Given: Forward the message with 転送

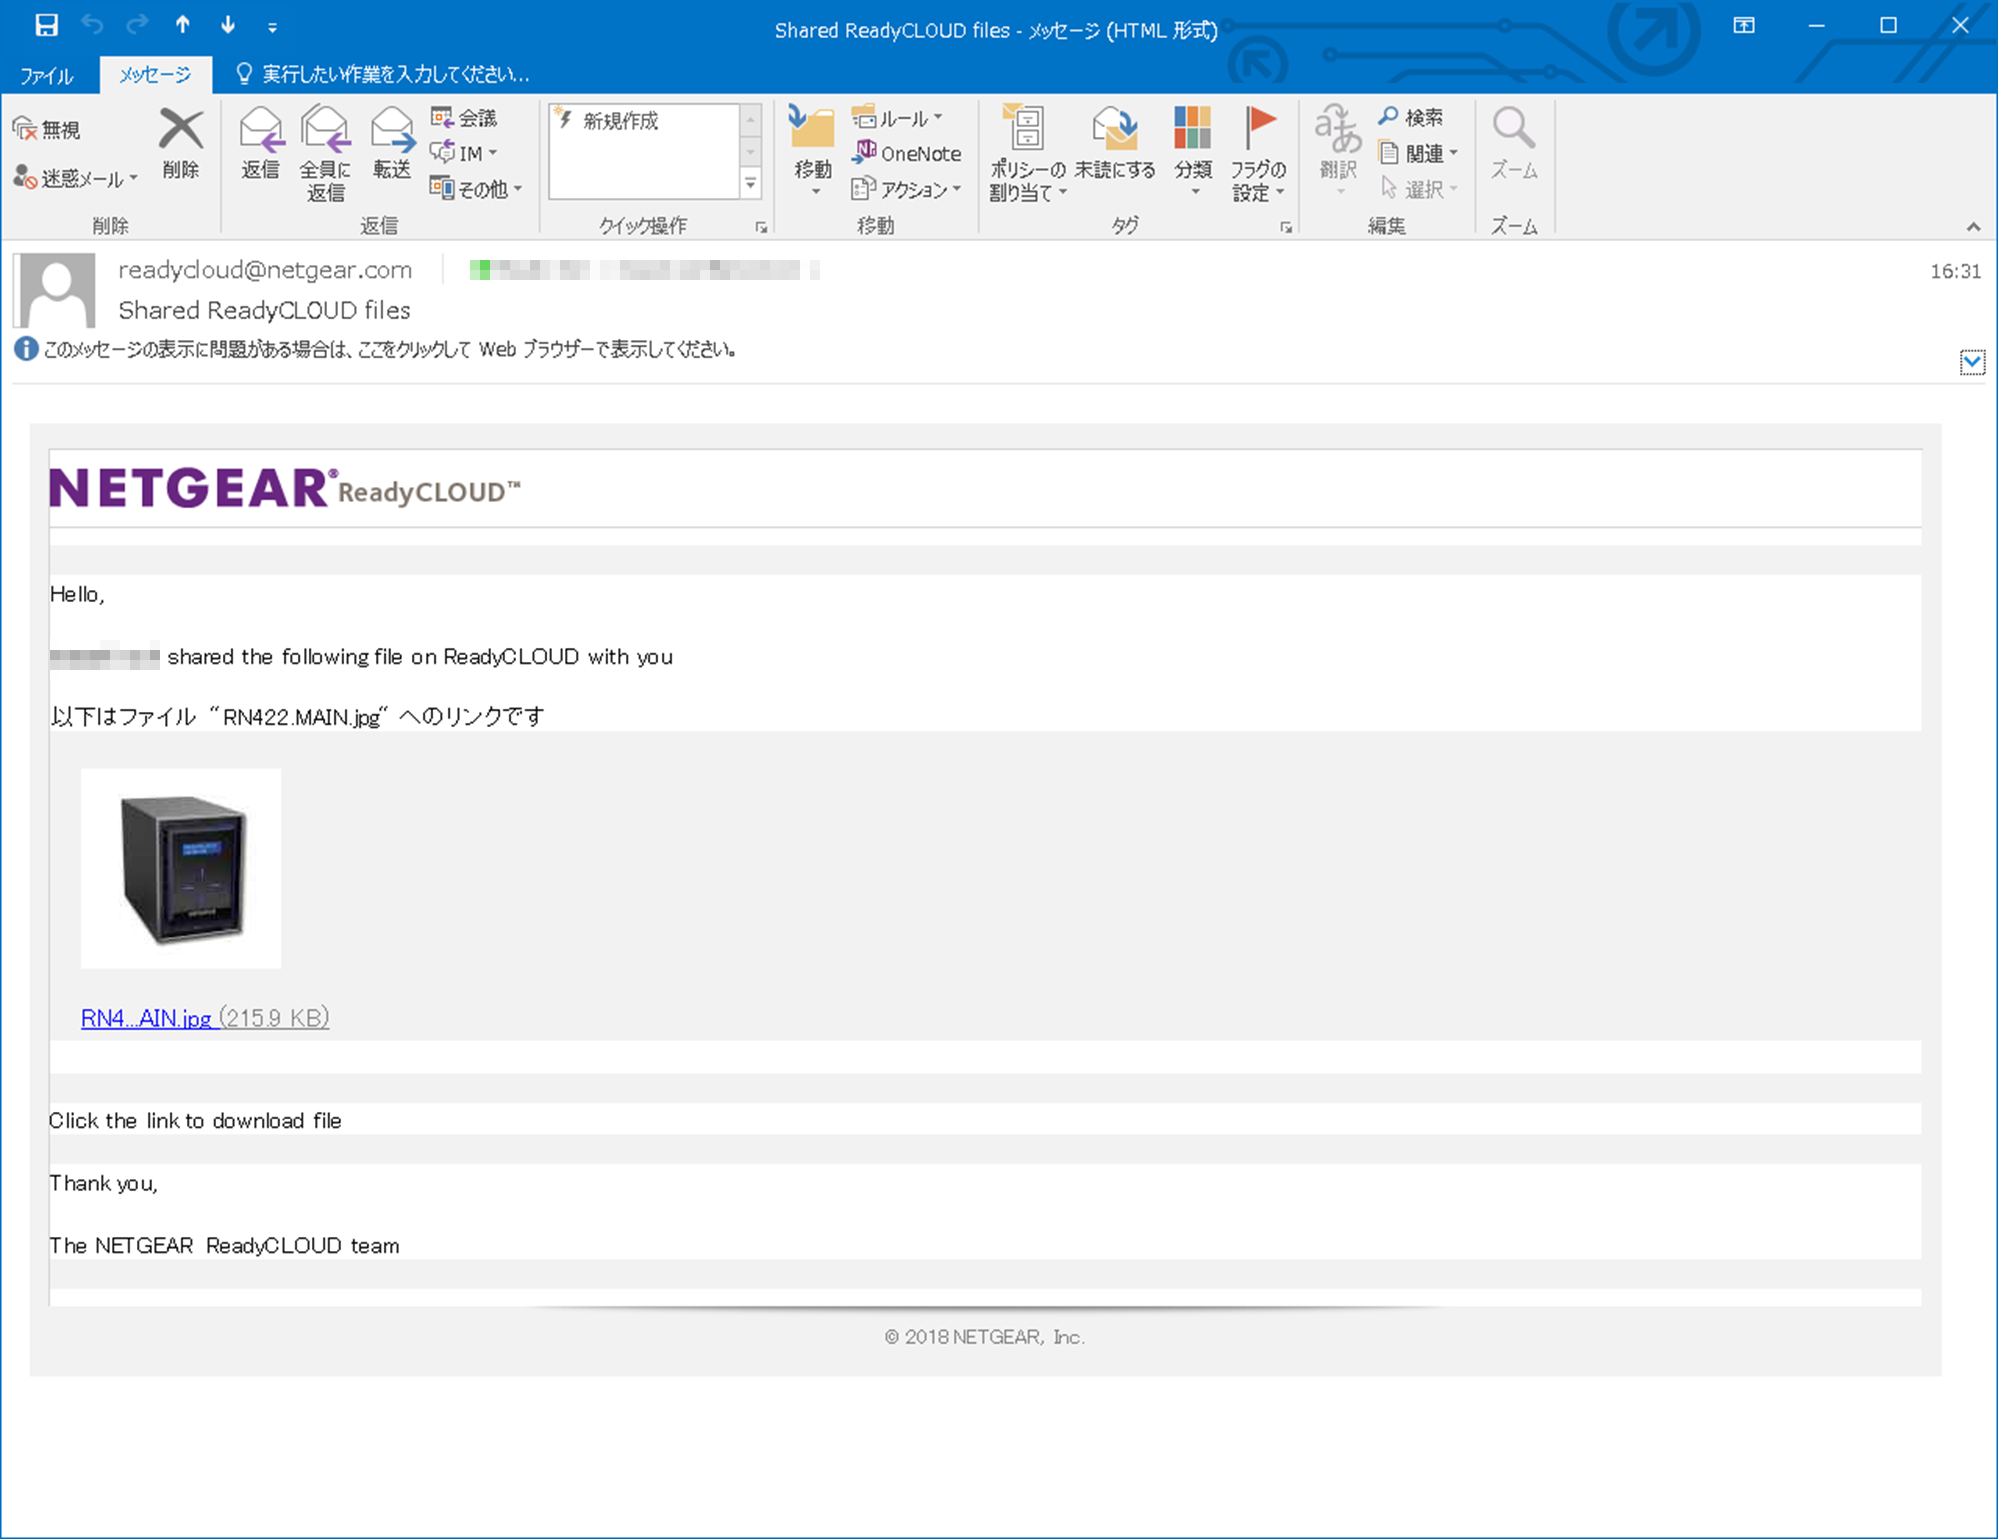Looking at the screenshot, I should pyautogui.click(x=392, y=144).
